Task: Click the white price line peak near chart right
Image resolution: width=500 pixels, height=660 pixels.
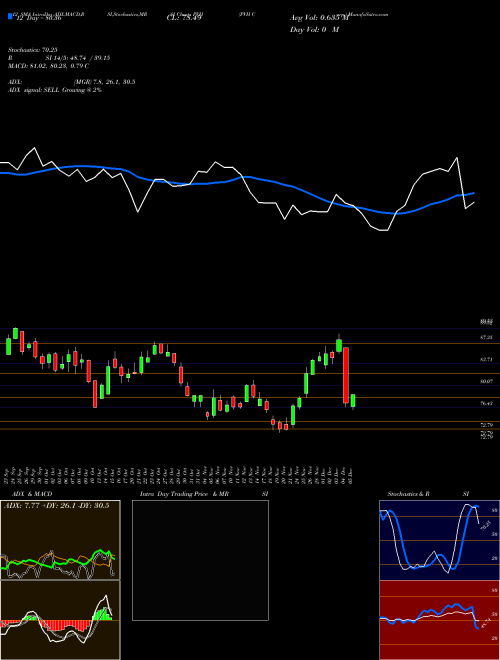Action: pyautogui.click(x=457, y=158)
